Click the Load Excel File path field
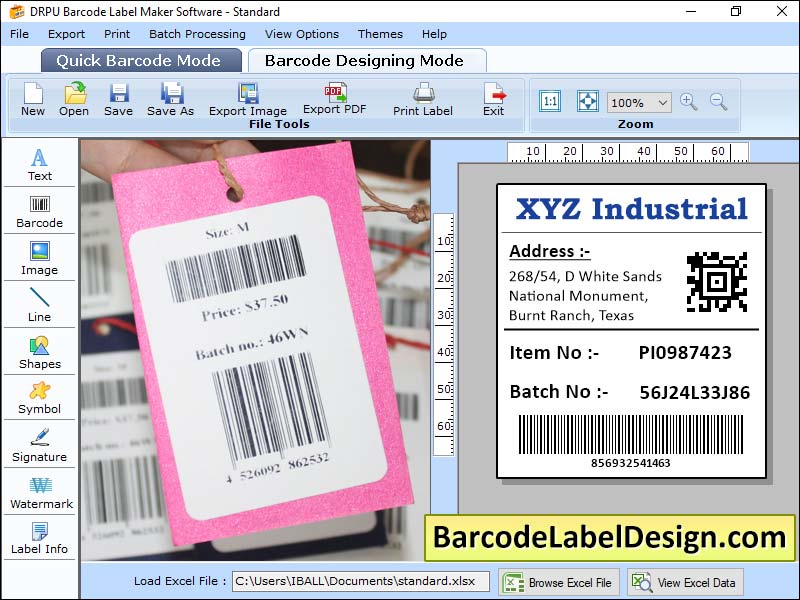The height and width of the screenshot is (600, 800). [360, 581]
